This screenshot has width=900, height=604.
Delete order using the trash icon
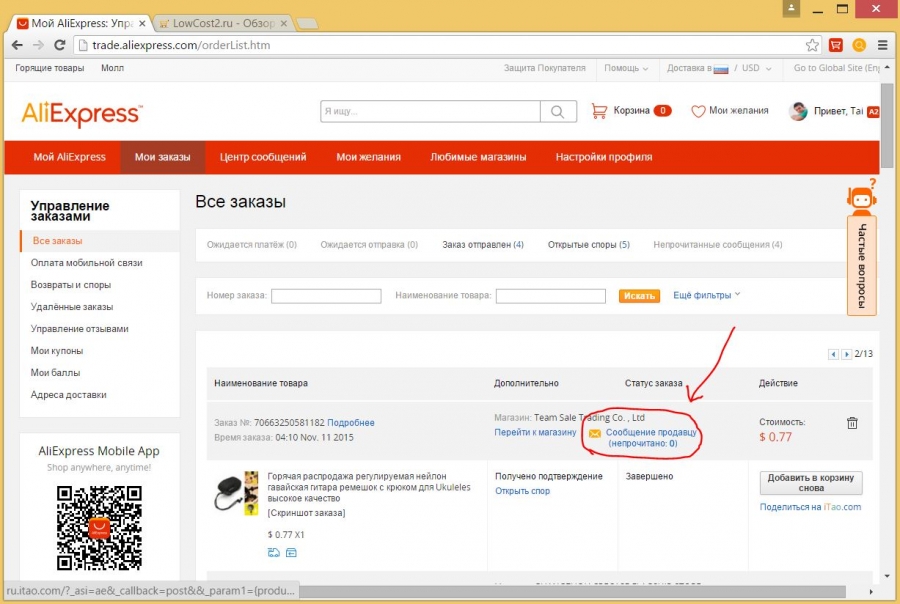click(x=852, y=423)
